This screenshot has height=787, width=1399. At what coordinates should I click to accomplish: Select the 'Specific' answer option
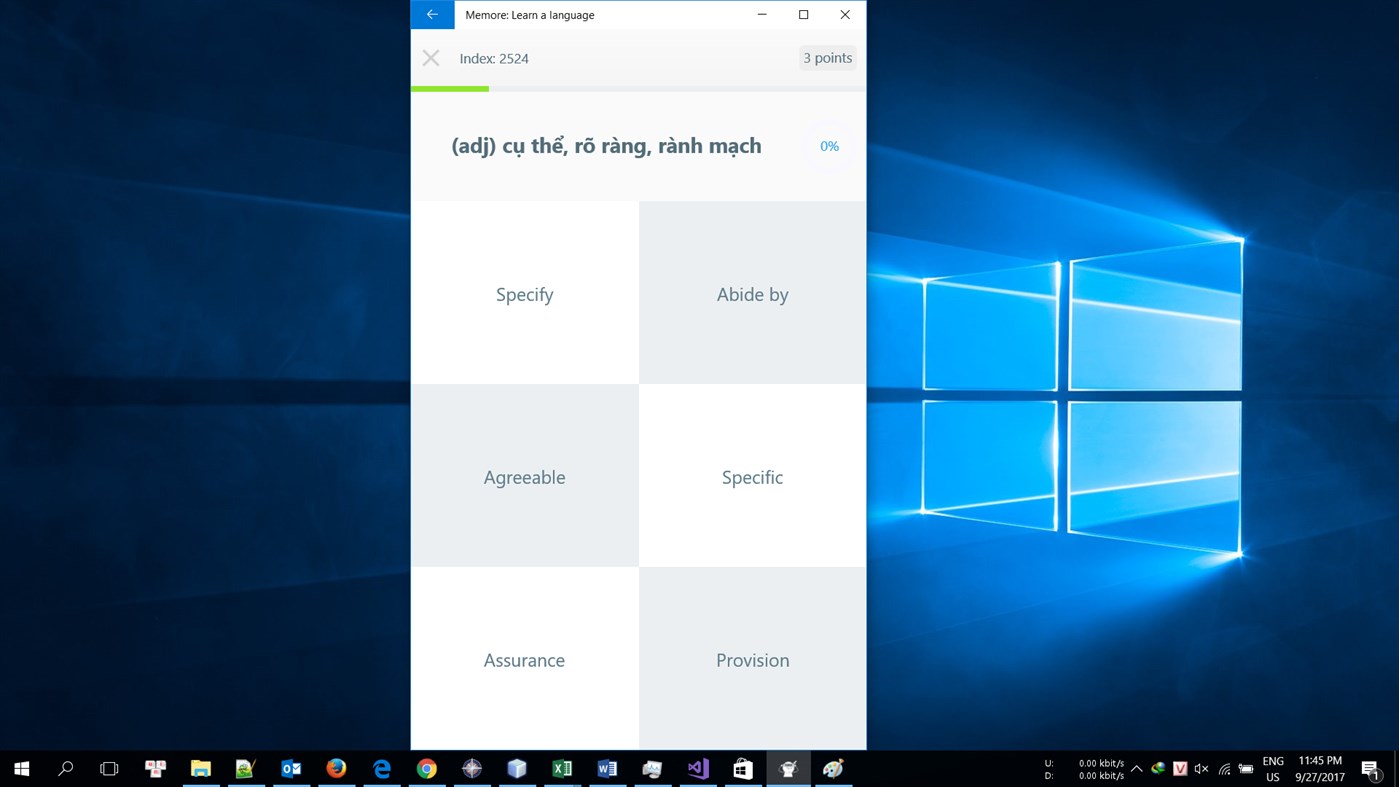tap(752, 477)
